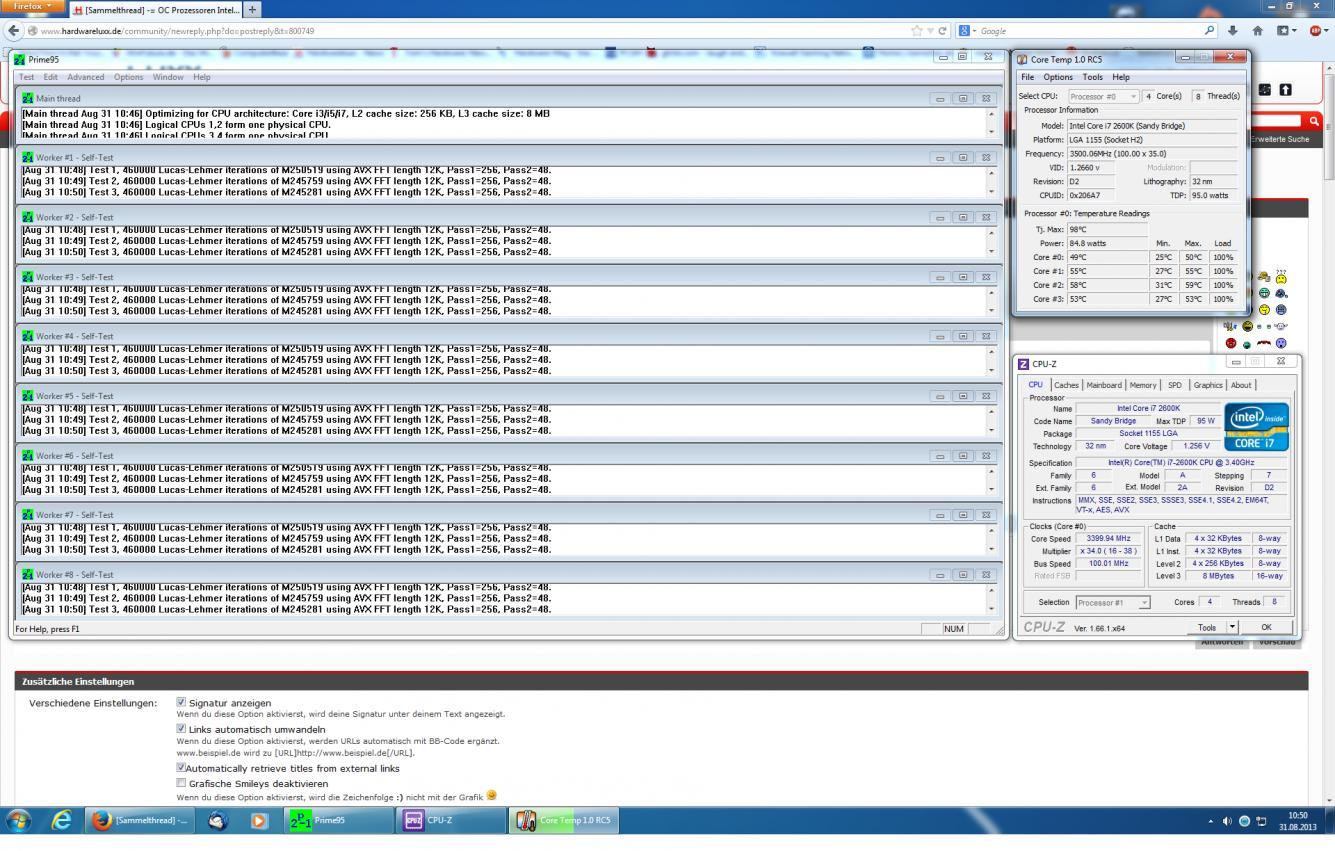Click the CPU-Z title bar Z icon

(1024, 362)
